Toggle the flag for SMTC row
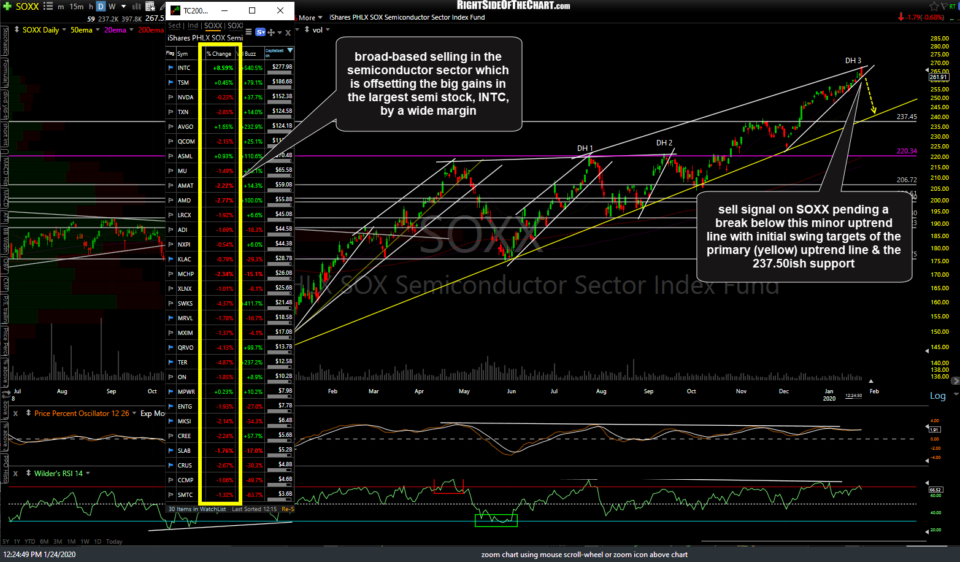This screenshot has width=960, height=562. [x=171, y=495]
